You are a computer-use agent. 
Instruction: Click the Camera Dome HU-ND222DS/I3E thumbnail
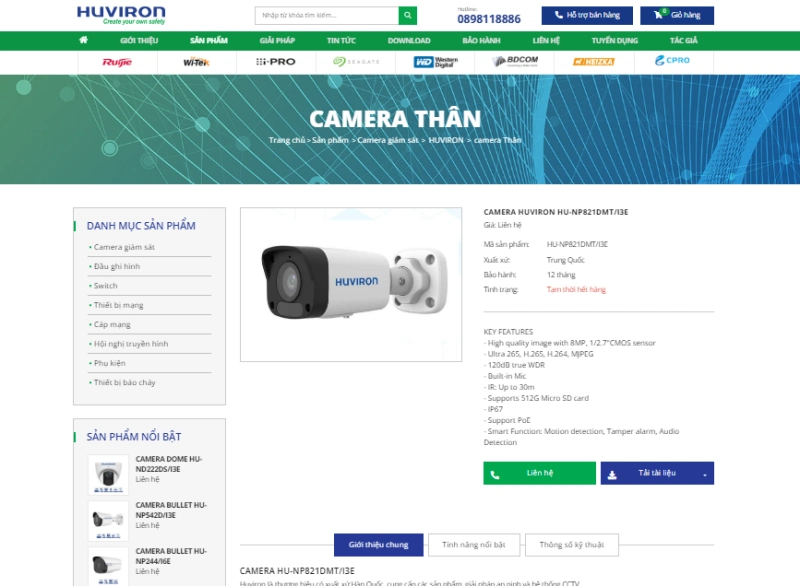click(x=108, y=475)
